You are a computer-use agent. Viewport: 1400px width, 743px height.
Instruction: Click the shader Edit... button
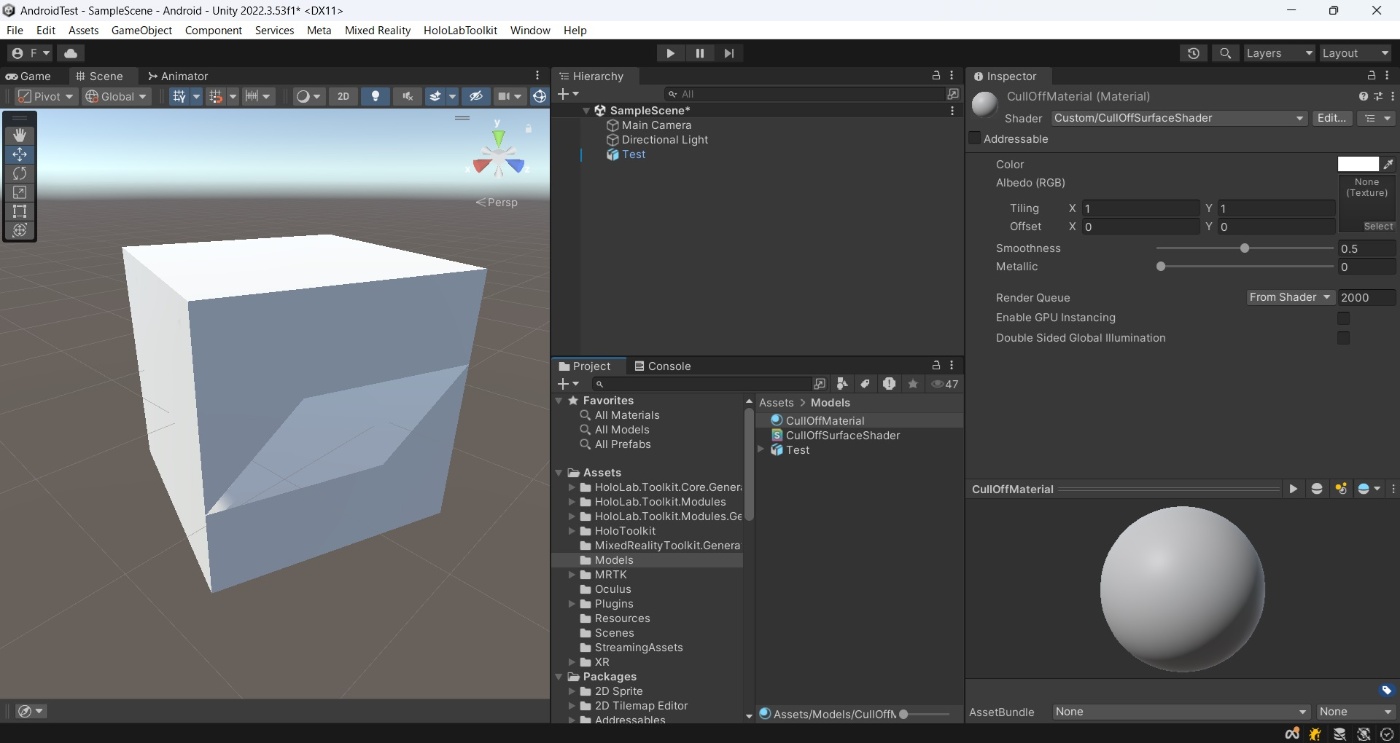(x=1332, y=118)
